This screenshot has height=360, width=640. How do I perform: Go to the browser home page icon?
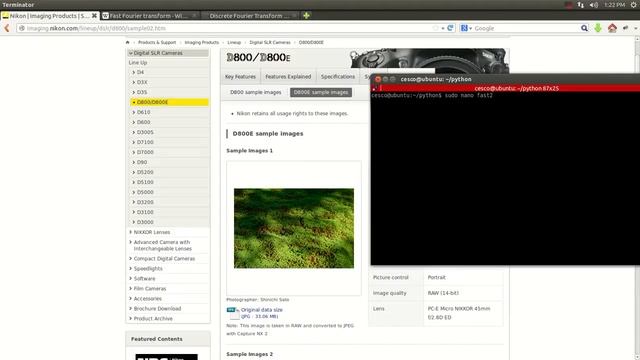point(612,28)
